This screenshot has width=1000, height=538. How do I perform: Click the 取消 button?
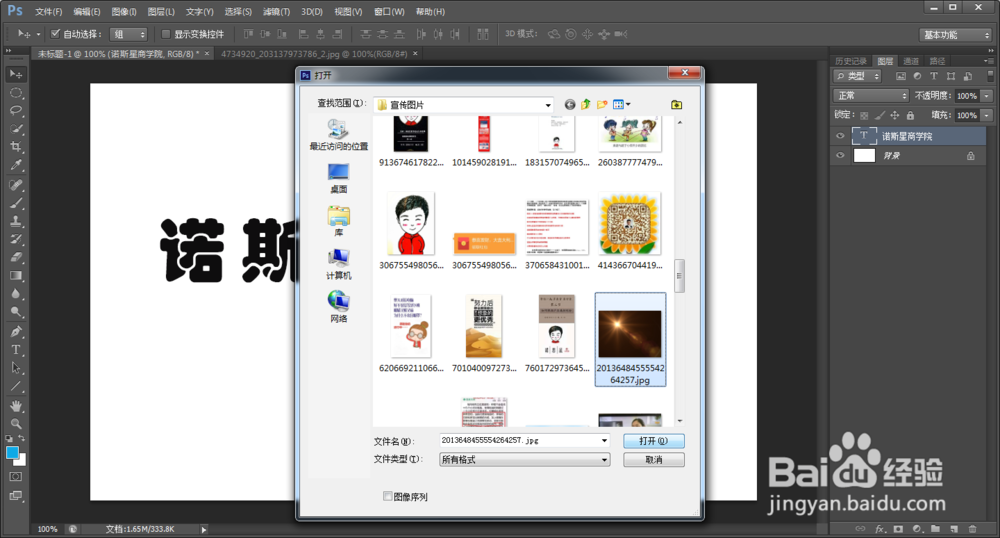click(654, 460)
